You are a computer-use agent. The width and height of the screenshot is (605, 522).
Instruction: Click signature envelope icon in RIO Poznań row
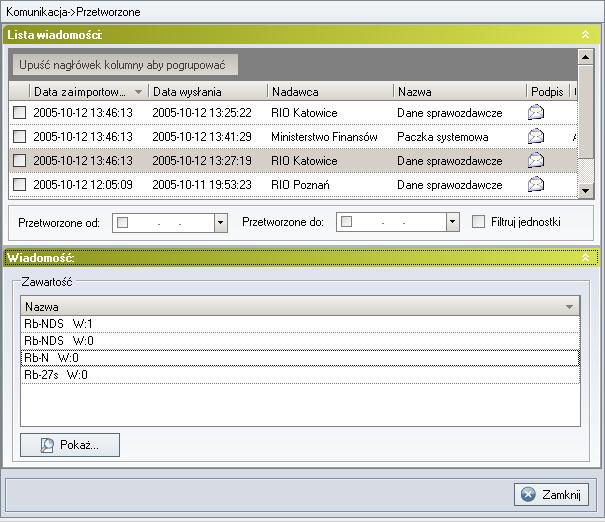(536, 184)
